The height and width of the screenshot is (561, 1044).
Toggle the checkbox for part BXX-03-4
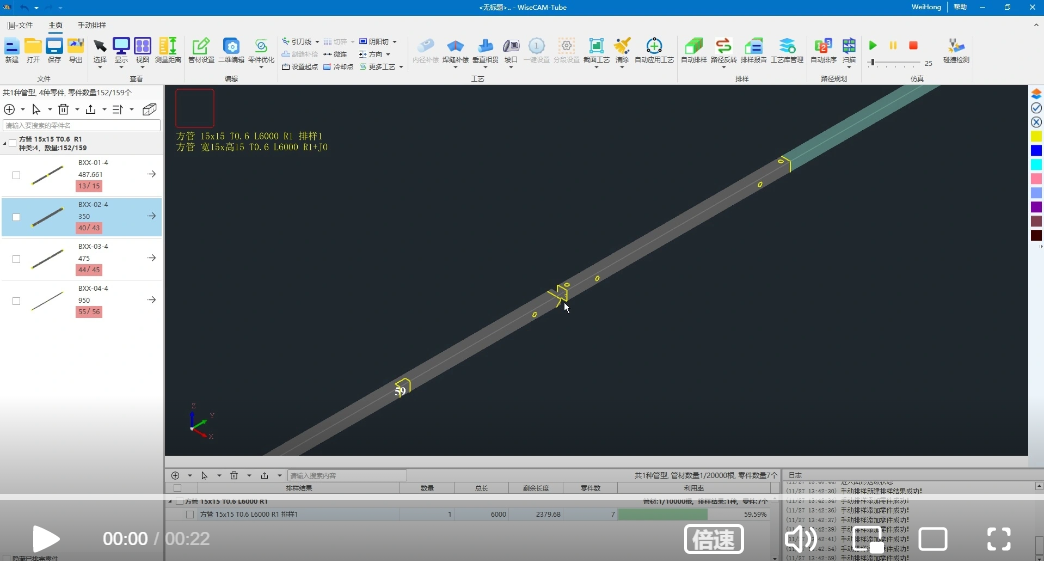(15, 259)
